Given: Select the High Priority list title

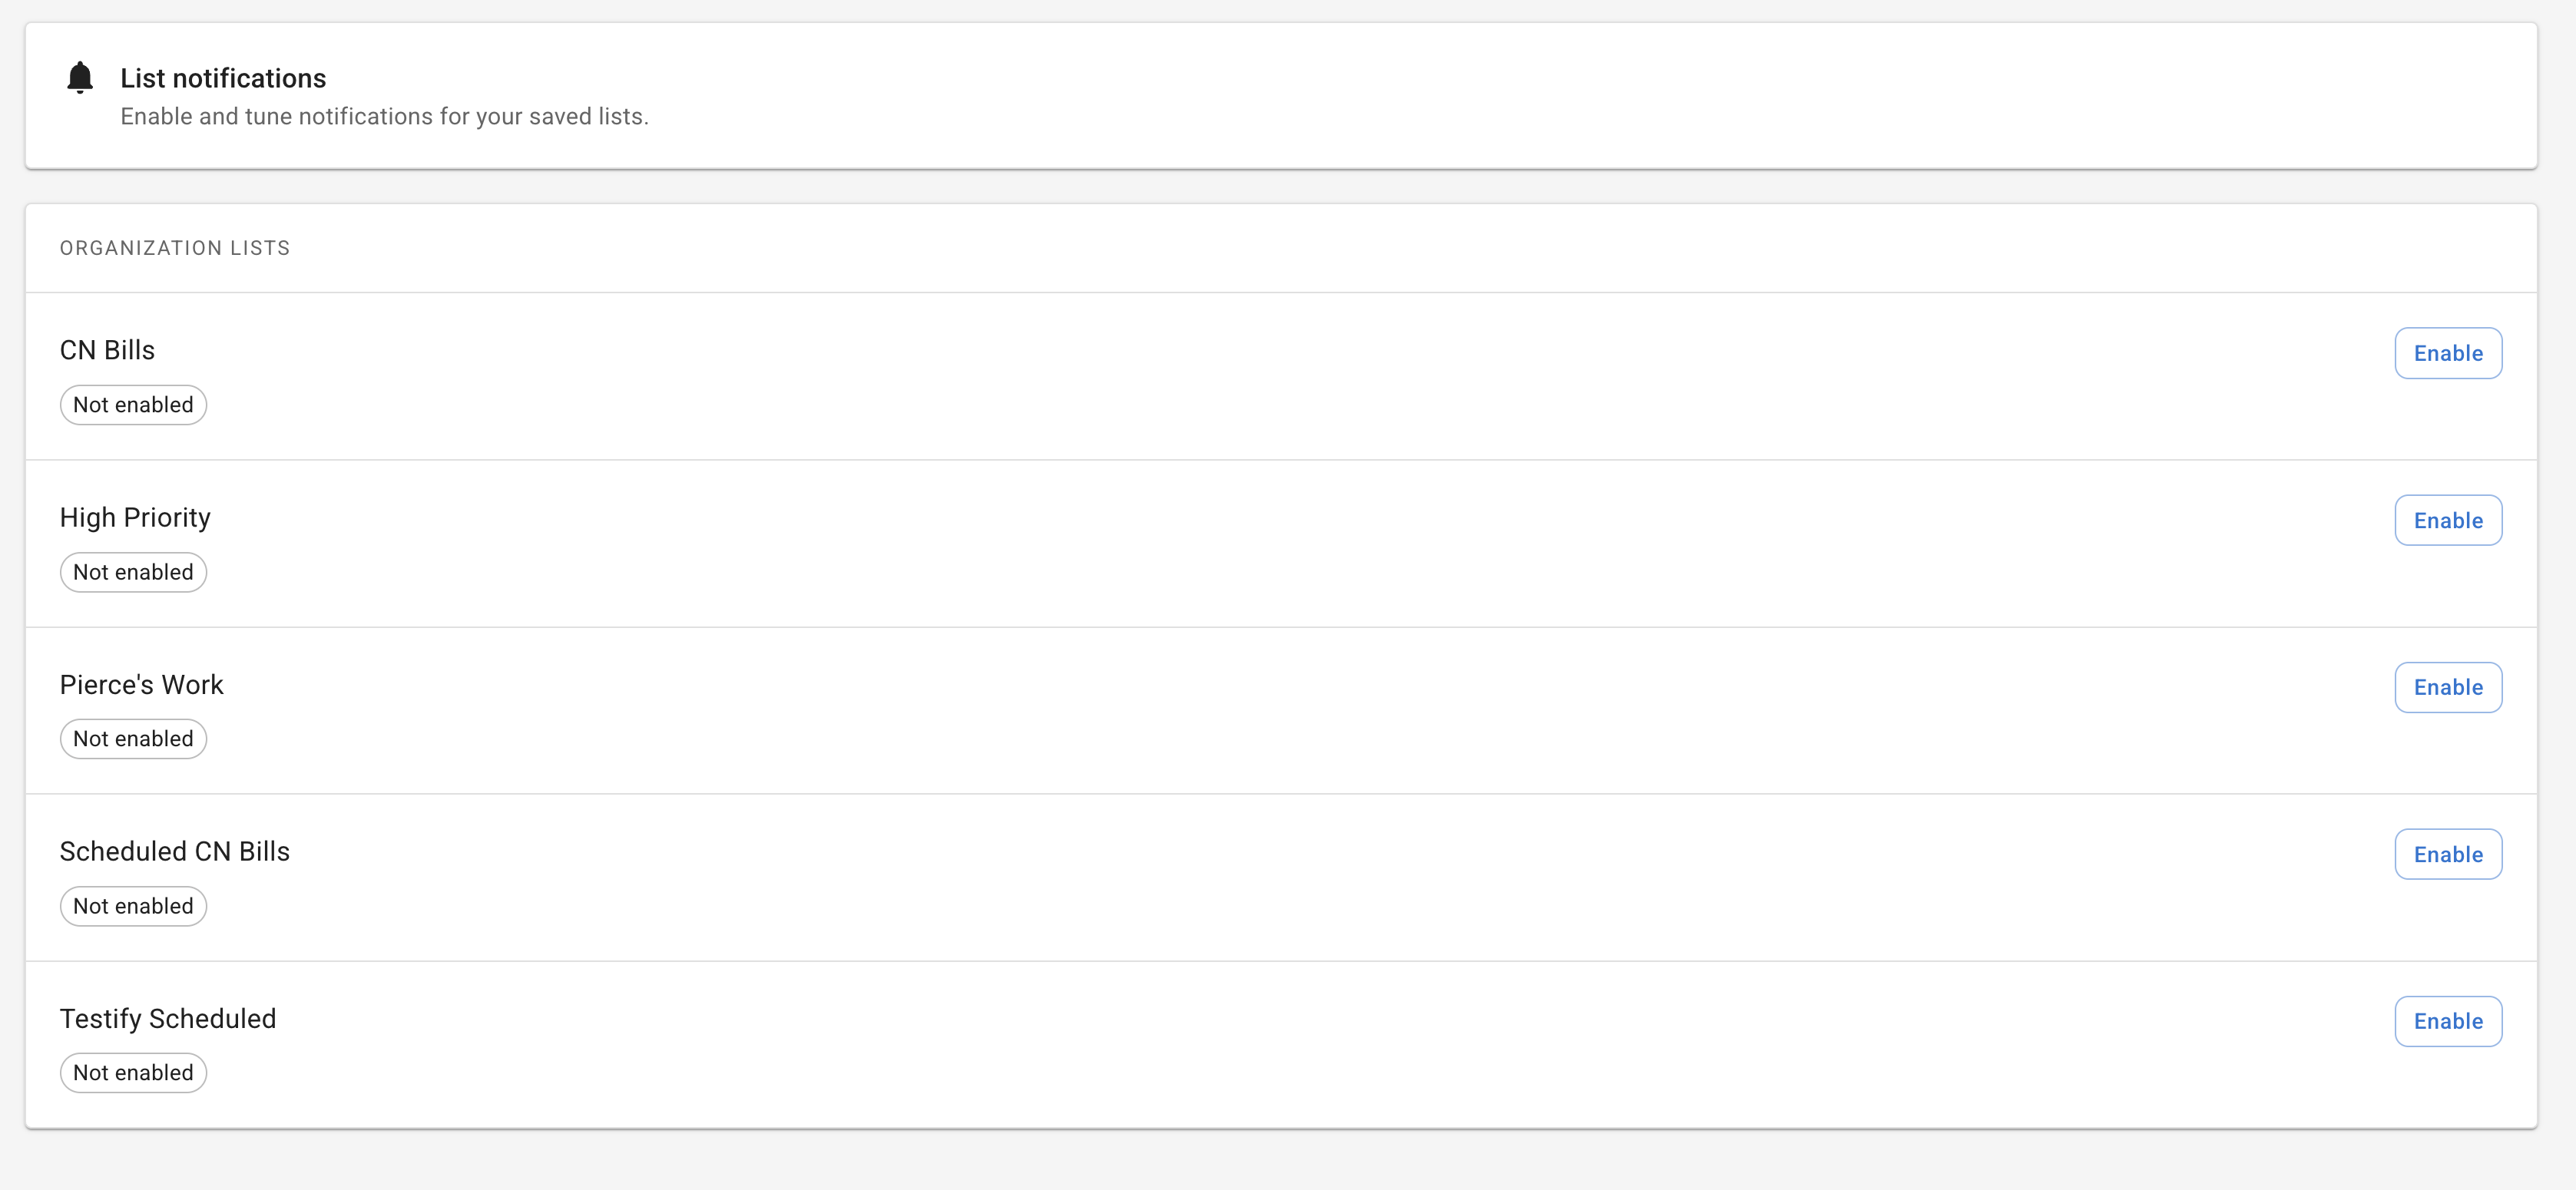Looking at the screenshot, I should tap(135, 517).
